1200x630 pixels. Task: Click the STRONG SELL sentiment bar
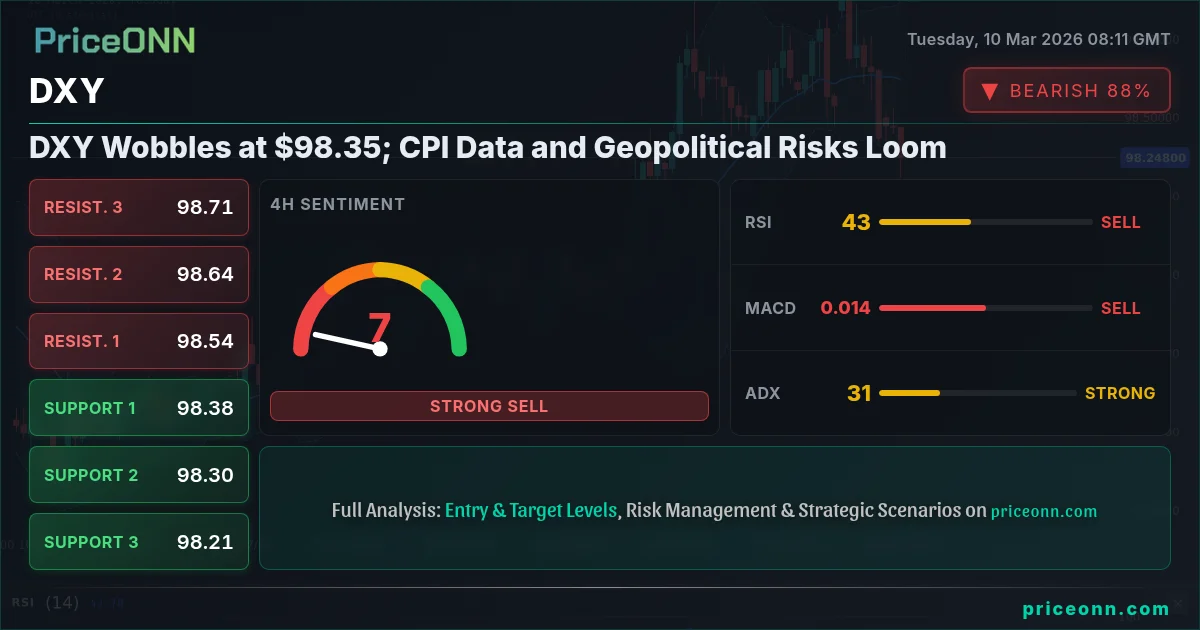coord(489,406)
